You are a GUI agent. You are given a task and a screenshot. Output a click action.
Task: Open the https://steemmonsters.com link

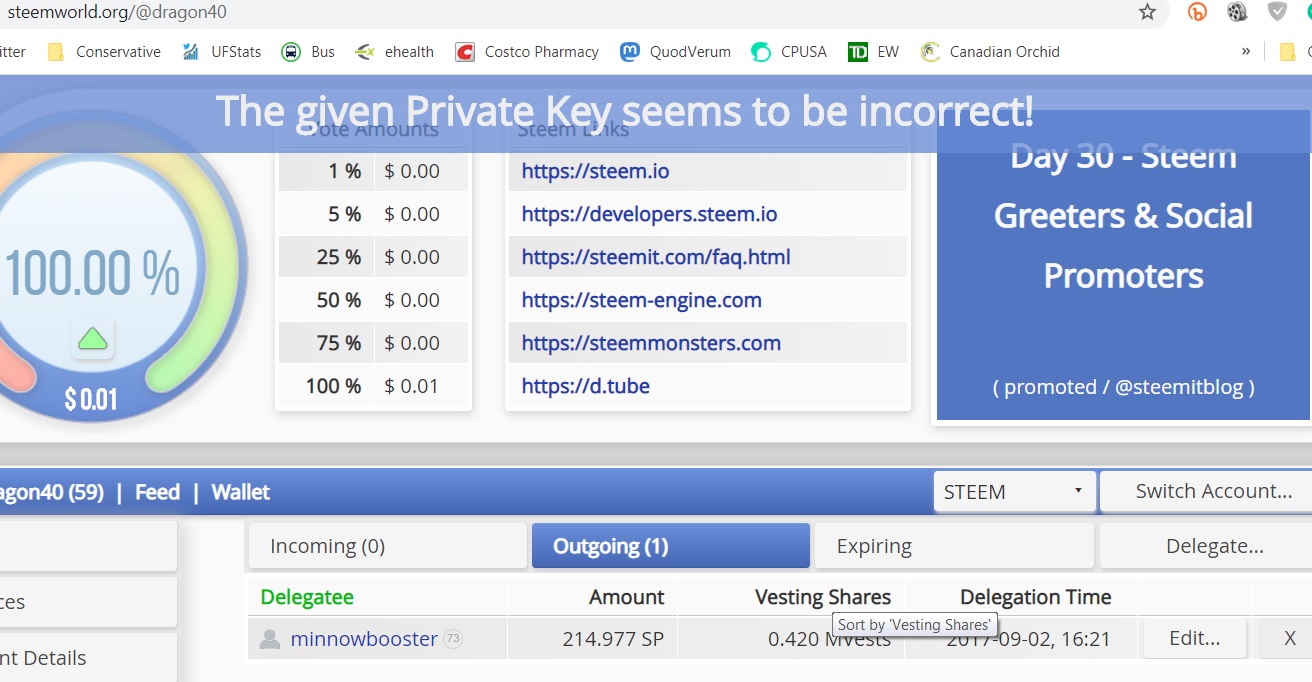(651, 343)
